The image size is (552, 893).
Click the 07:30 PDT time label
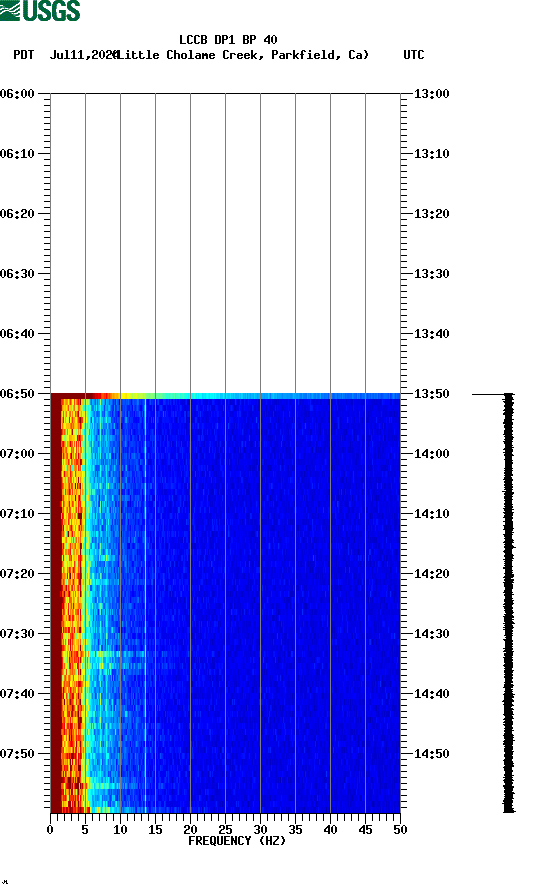click(18, 634)
